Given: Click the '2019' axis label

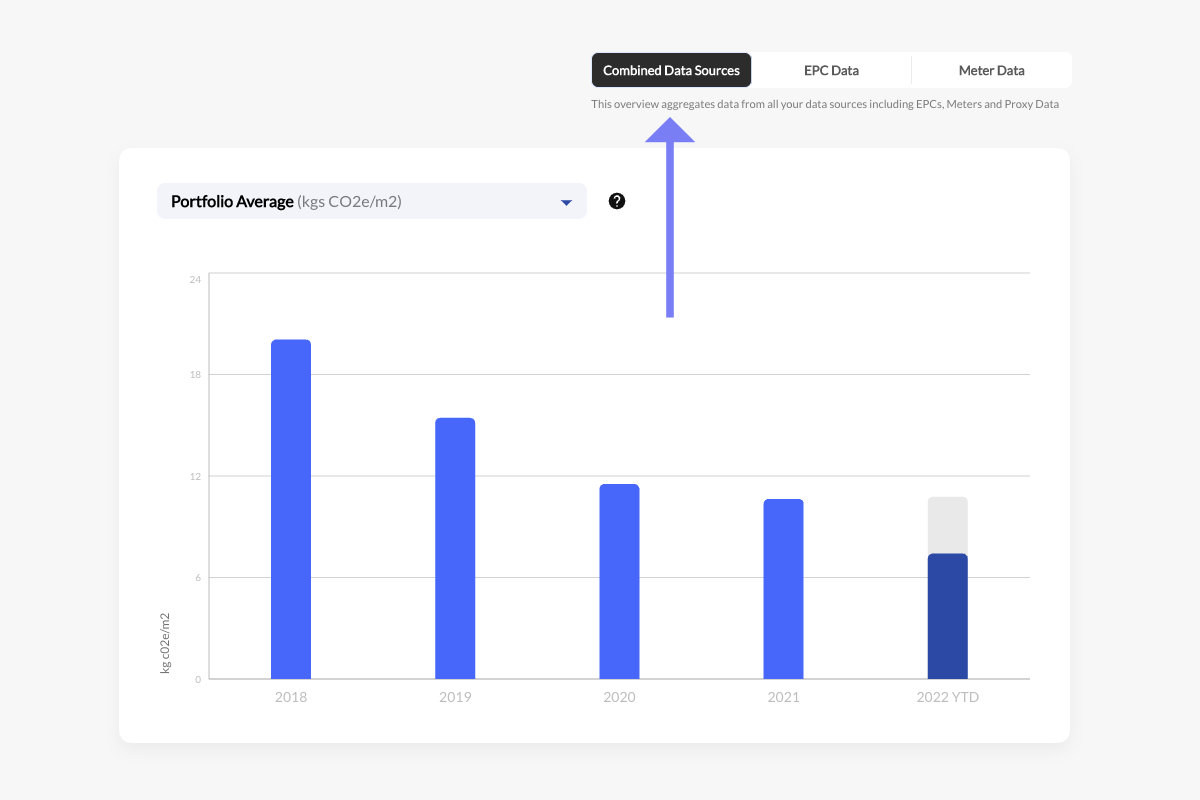Looking at the screenshot, I should coord(455,697).
